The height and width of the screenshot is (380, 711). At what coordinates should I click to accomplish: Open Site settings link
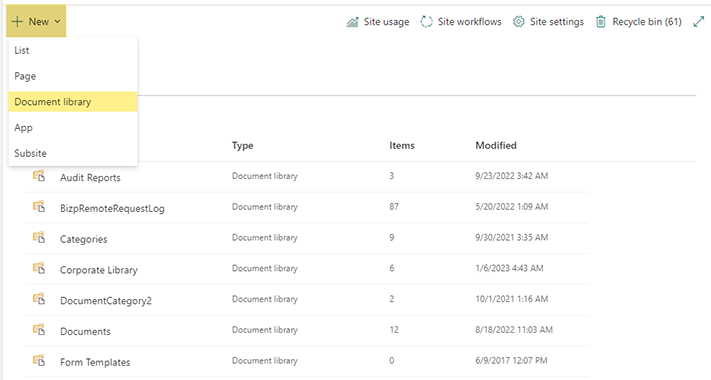(x=557, y=22)
